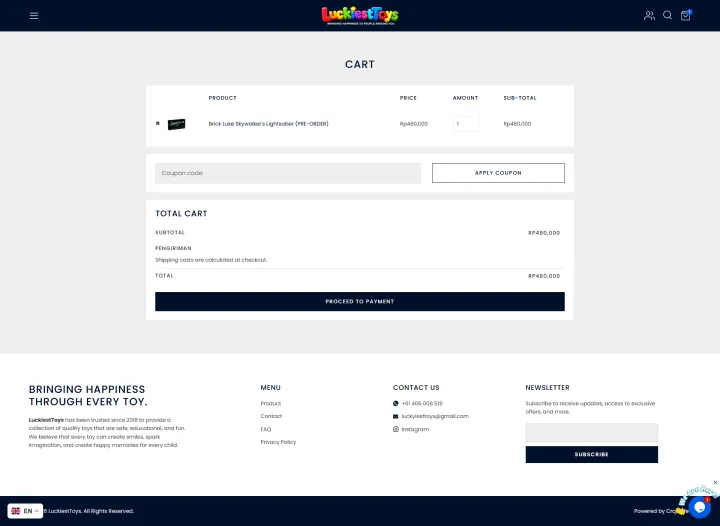
Task: Open the user account icon
Action: [x=649, y=16]
